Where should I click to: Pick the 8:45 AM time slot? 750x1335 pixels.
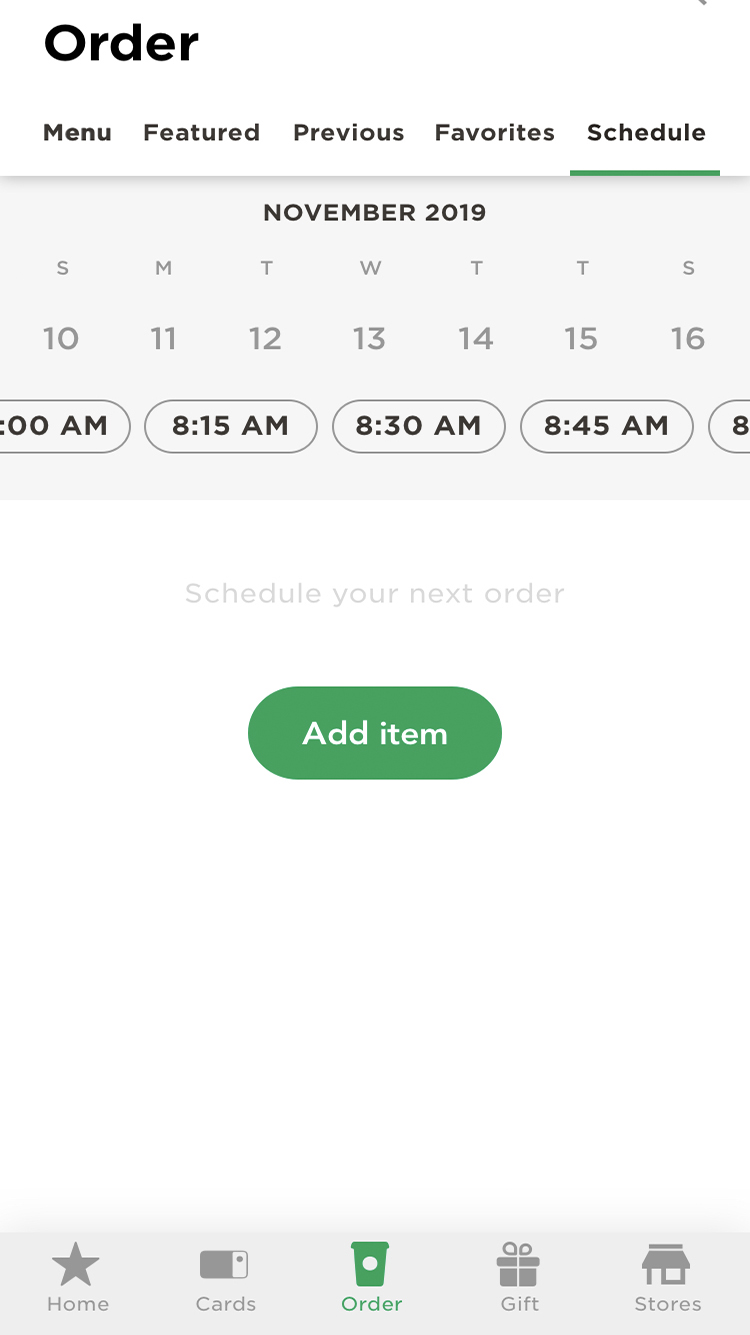click(x=606, y=426)
